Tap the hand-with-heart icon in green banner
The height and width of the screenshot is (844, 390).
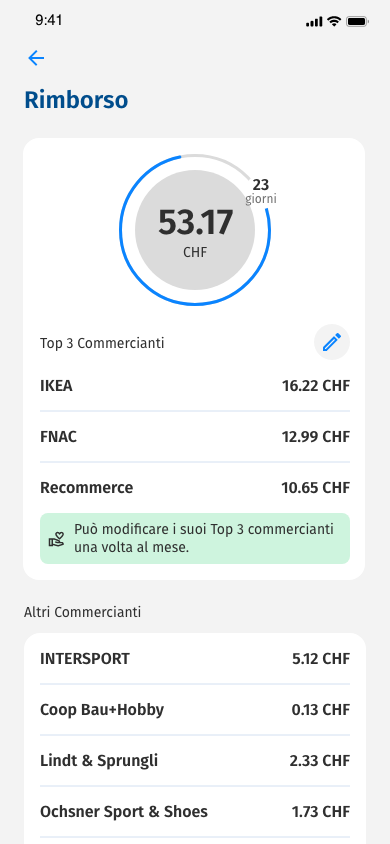click(x=56, y=538)
